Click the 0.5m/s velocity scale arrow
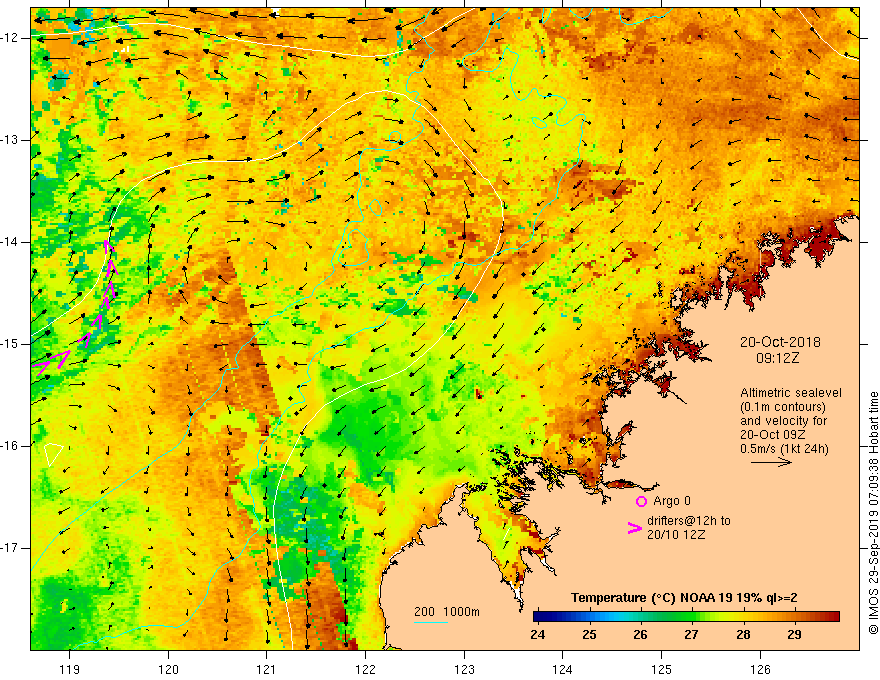 point(771,462)
